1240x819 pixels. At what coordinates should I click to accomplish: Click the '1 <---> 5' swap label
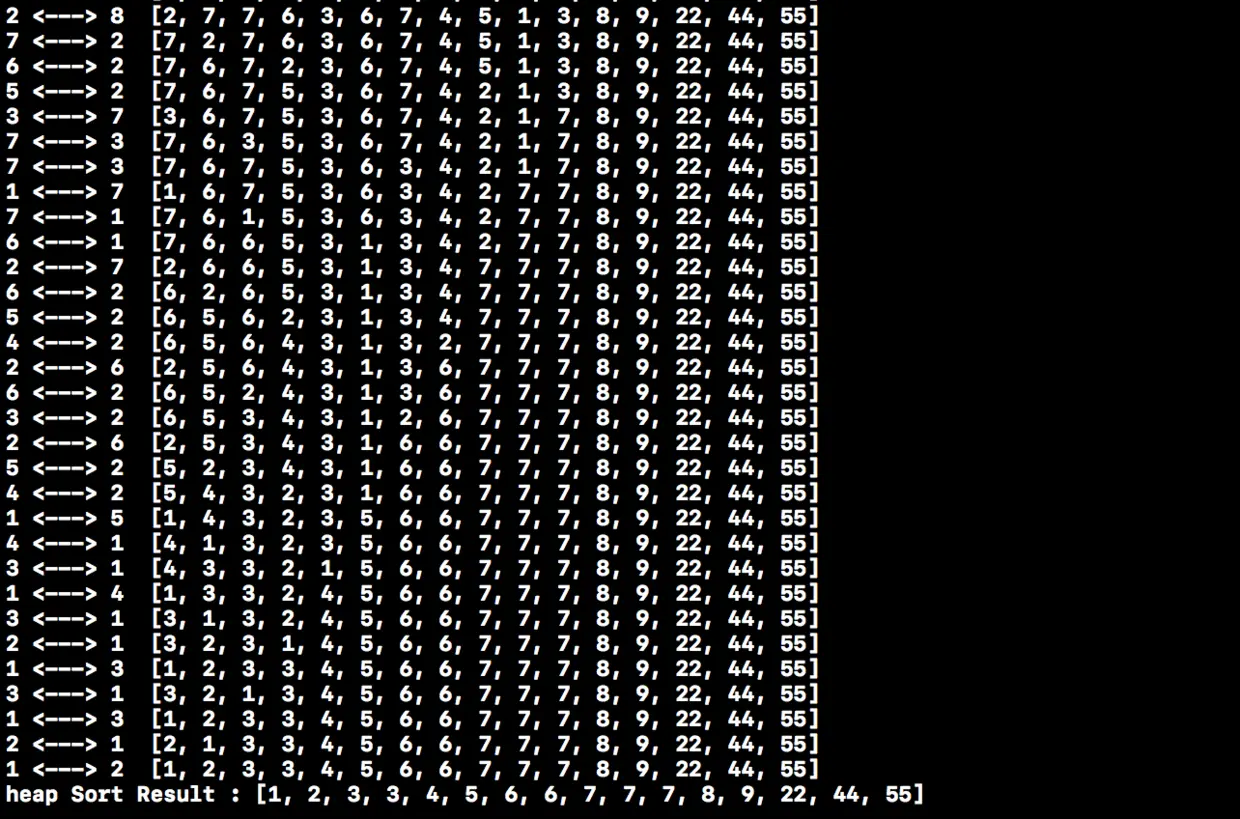(65, 518)
